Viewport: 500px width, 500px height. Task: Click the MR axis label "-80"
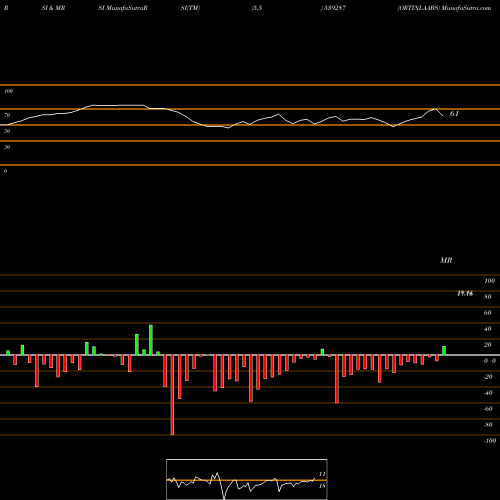point(488,425)
